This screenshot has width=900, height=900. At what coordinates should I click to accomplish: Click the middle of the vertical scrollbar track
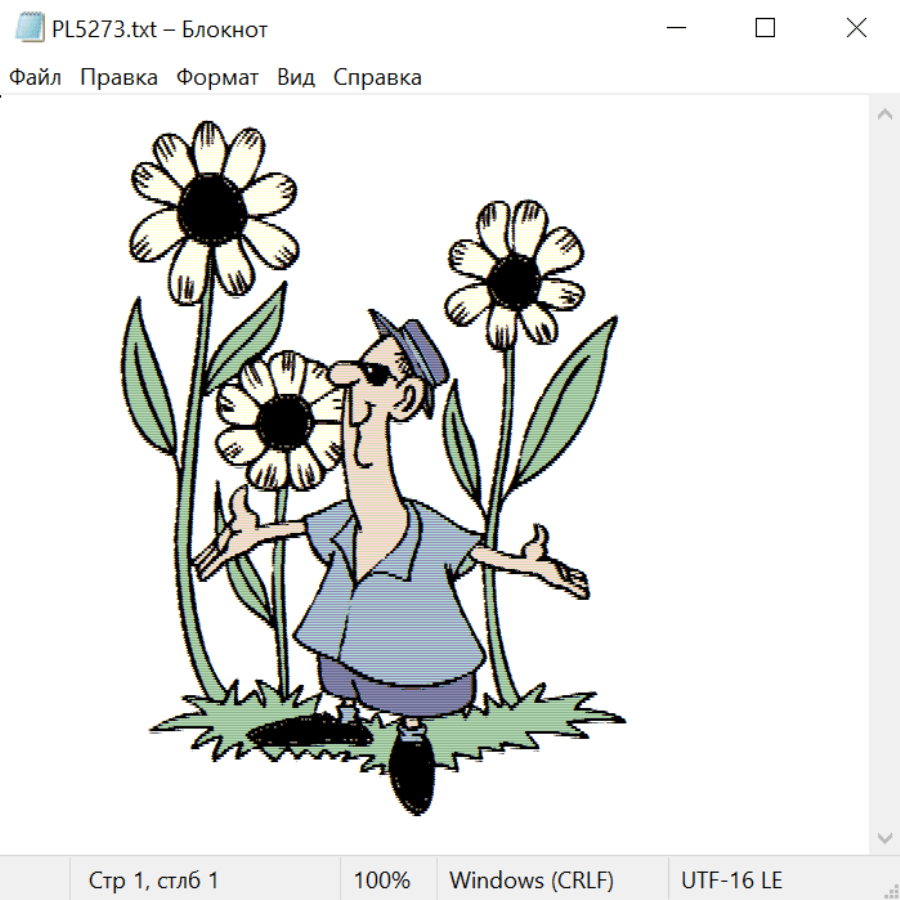tap(884, 475)
